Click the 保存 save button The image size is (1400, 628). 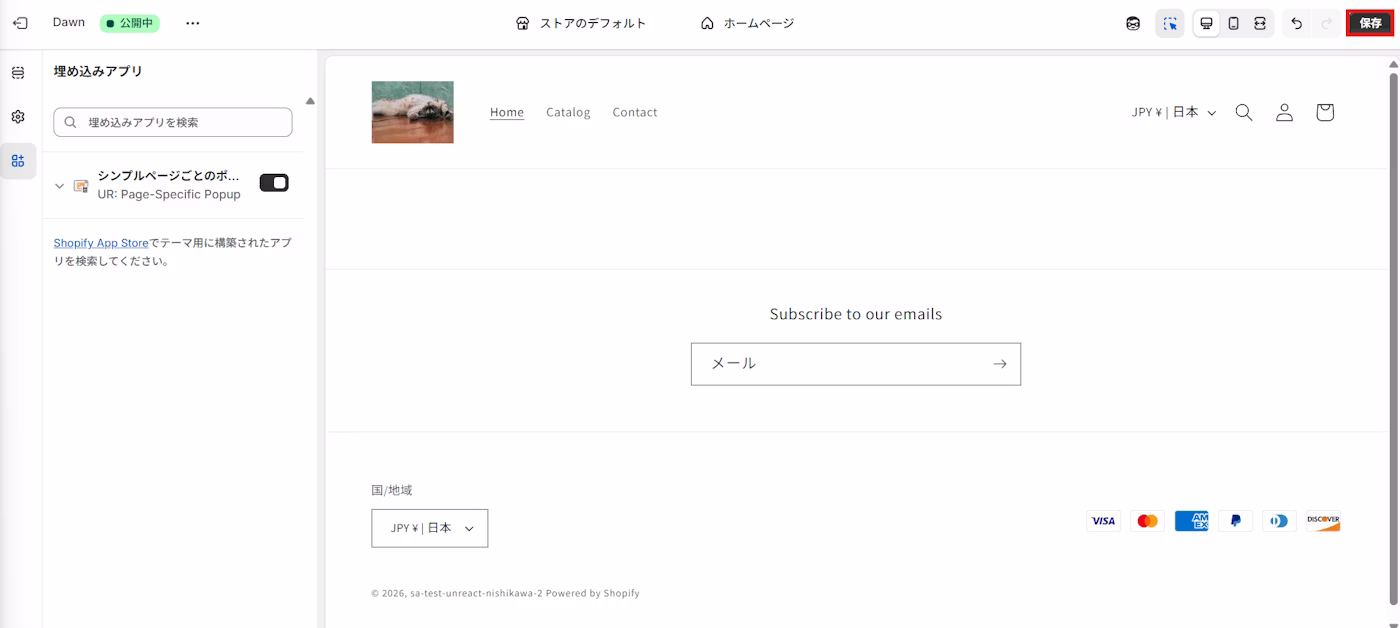coord(1369,23)
